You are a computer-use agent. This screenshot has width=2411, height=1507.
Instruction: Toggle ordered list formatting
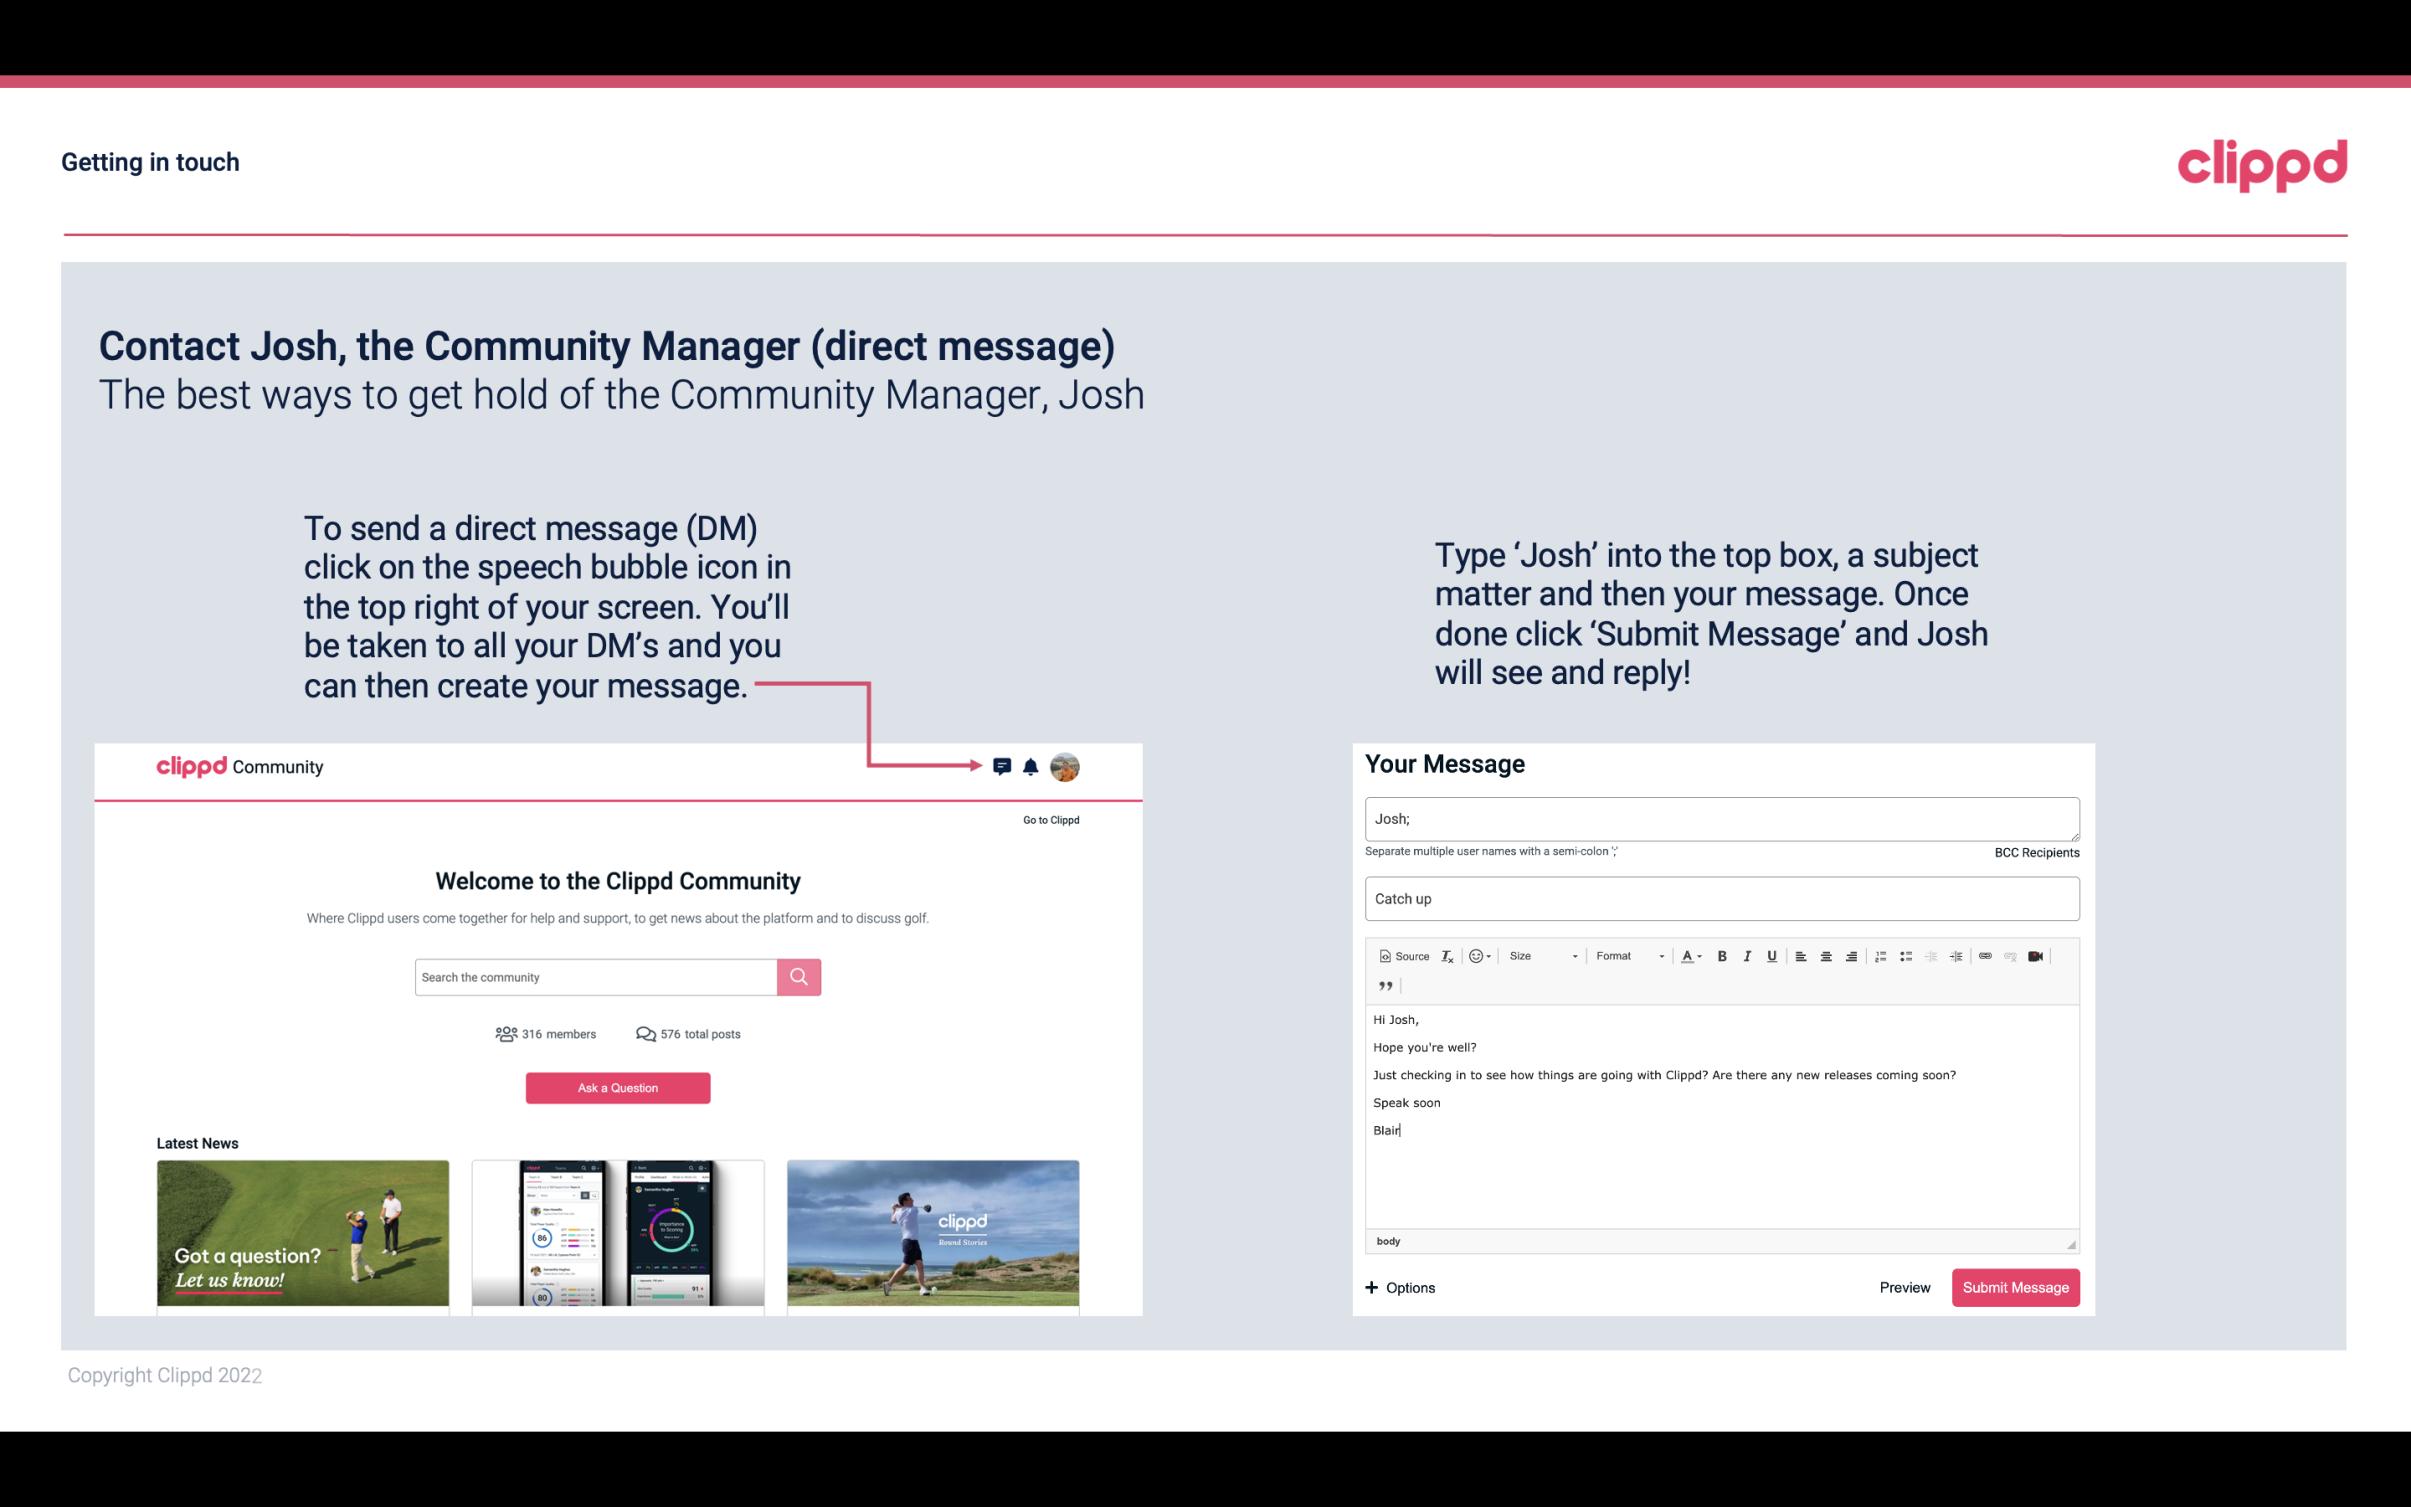[1882, 955]
